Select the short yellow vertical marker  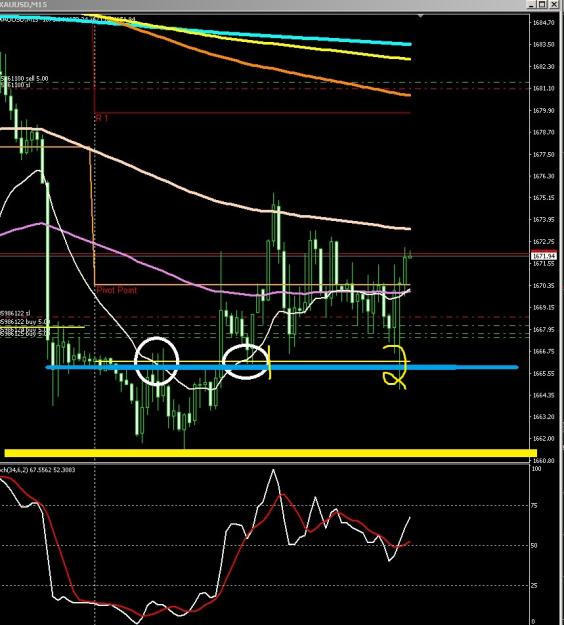[270, 362]
